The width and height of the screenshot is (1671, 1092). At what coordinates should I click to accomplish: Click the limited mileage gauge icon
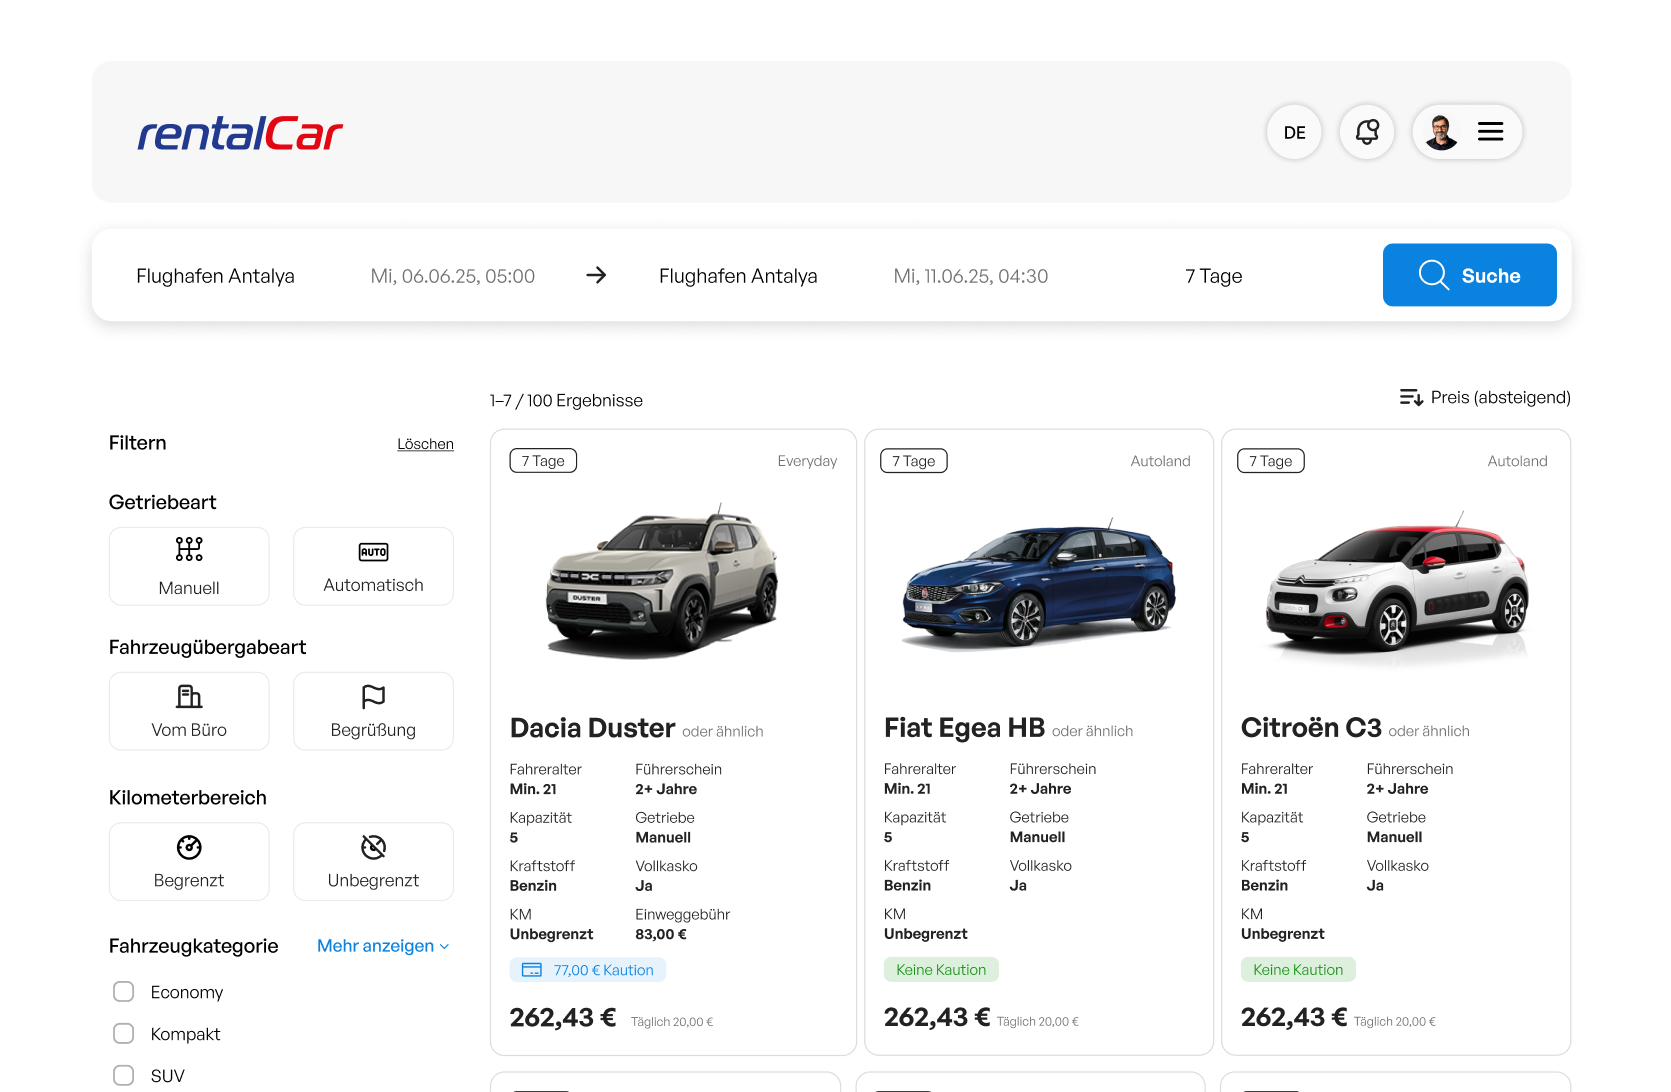(x=189, y=847)
